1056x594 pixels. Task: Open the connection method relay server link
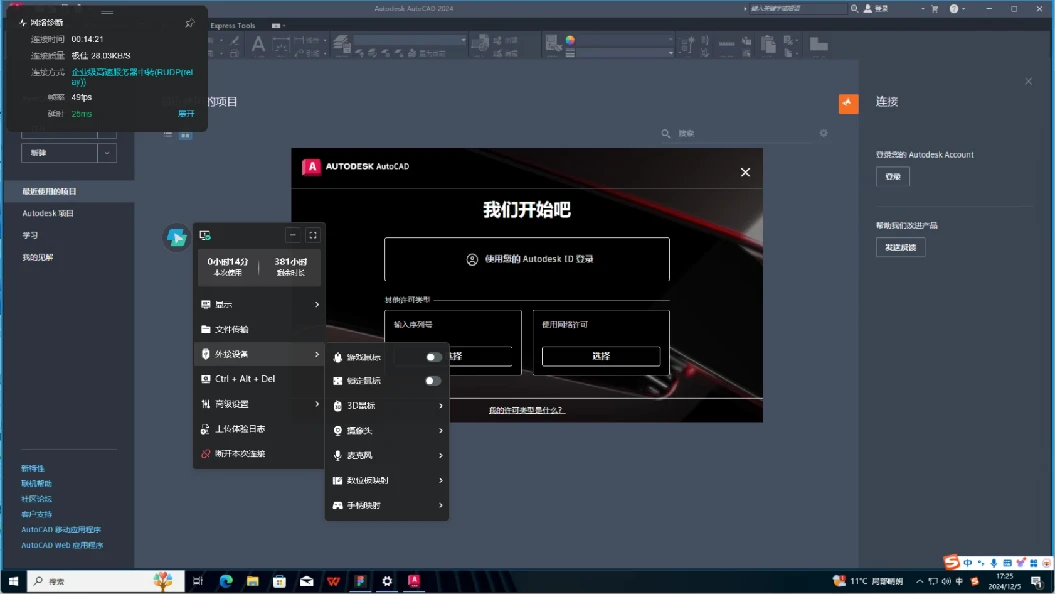click(133, 77)
